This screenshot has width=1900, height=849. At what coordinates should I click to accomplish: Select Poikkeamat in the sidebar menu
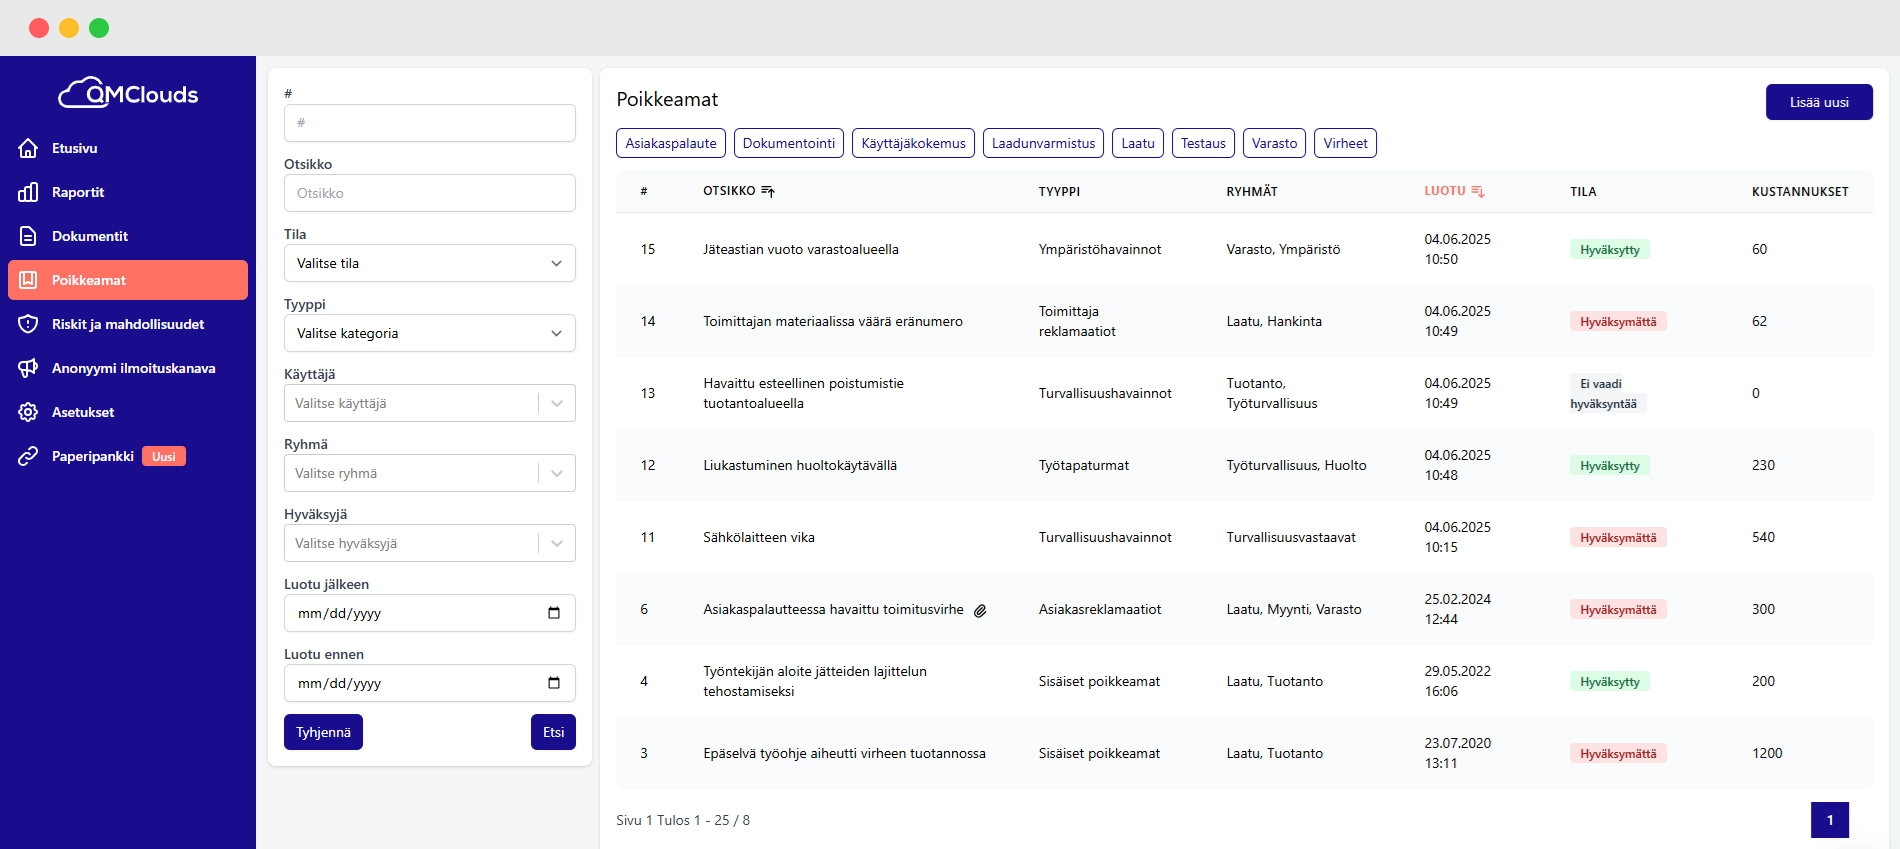click(128, 280)
